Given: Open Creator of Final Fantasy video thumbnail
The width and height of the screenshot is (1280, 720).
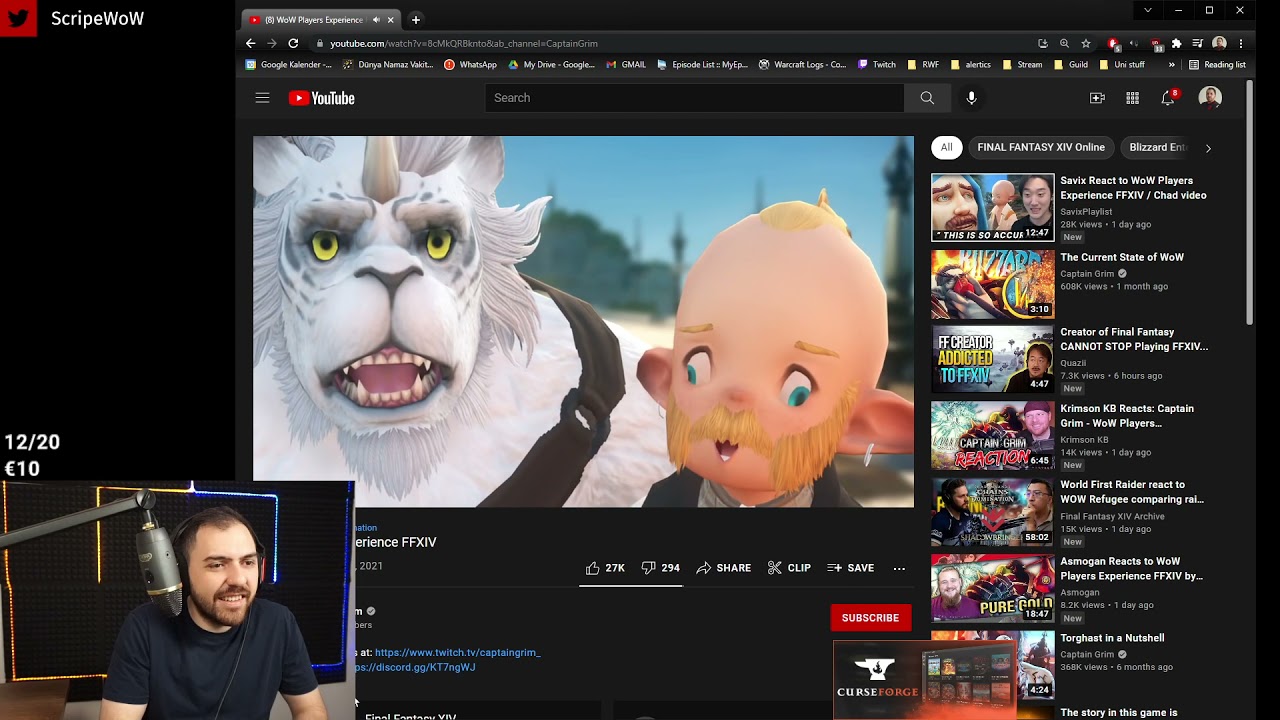Looking at the screenshot, I should pyautogui.click(x=992, y=360).
